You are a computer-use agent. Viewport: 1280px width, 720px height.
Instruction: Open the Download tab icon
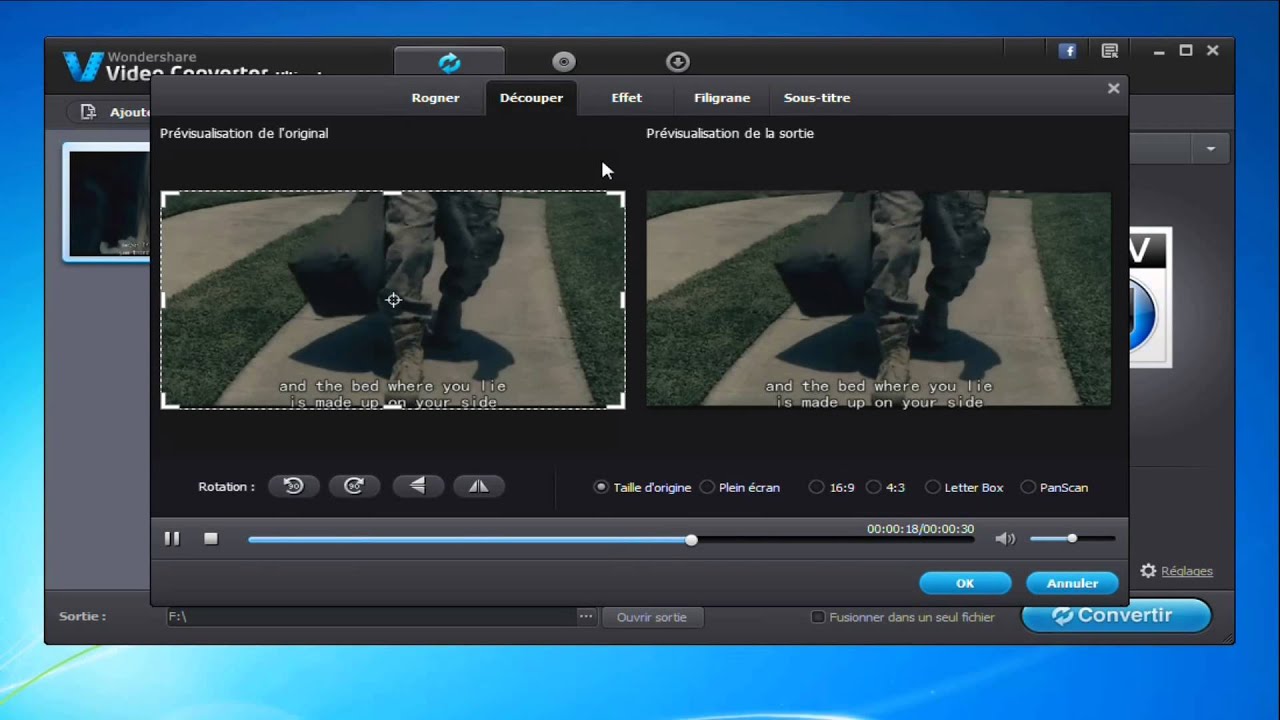tap(678, 62)
